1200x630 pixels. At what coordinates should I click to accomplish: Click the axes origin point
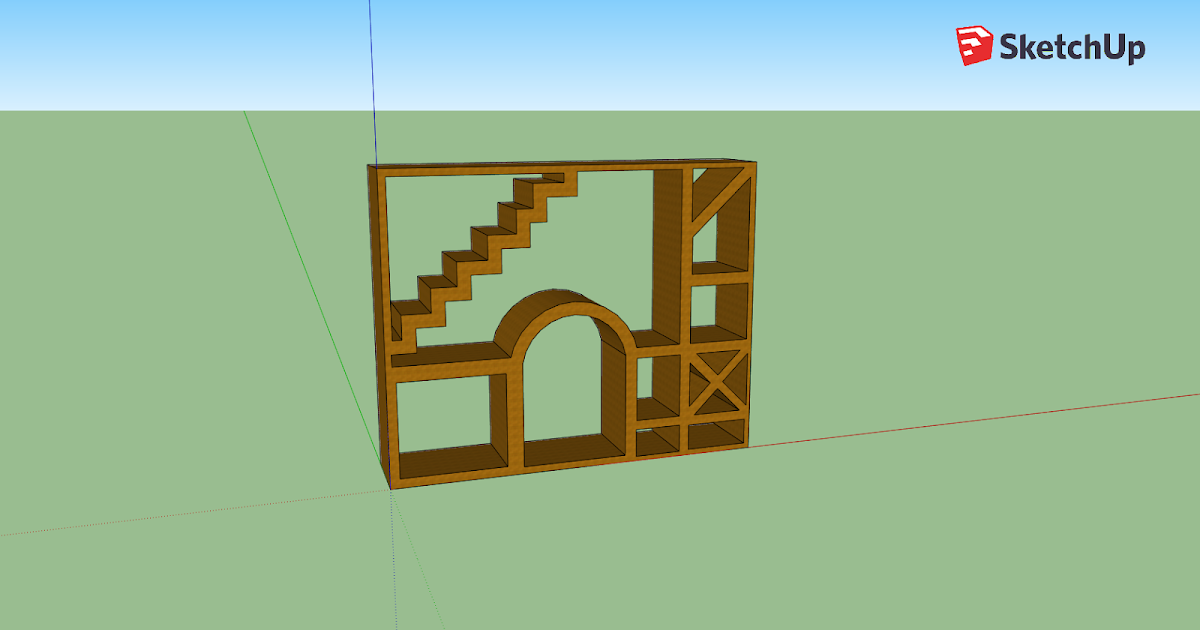[x=390, y=487]
